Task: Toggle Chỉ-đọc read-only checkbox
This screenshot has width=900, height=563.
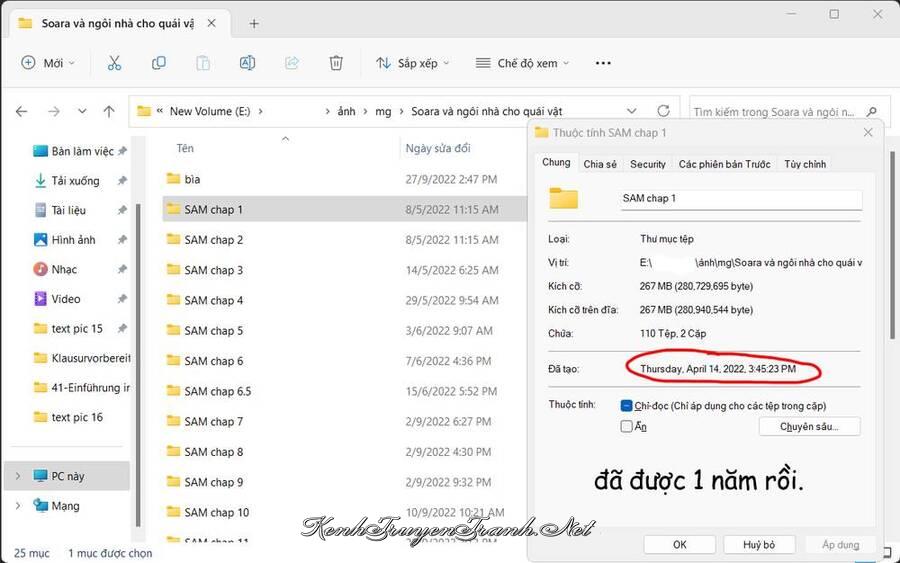Action: point(626,406)
